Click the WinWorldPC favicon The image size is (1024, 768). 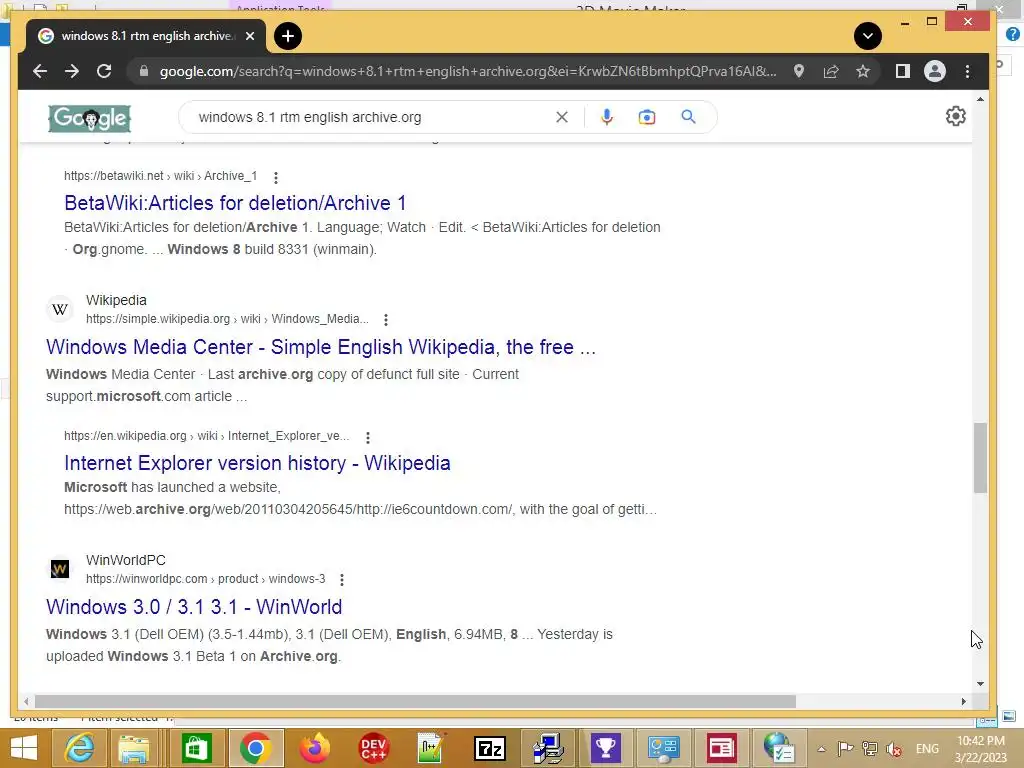pyautogui.click(x=59, y=569)
